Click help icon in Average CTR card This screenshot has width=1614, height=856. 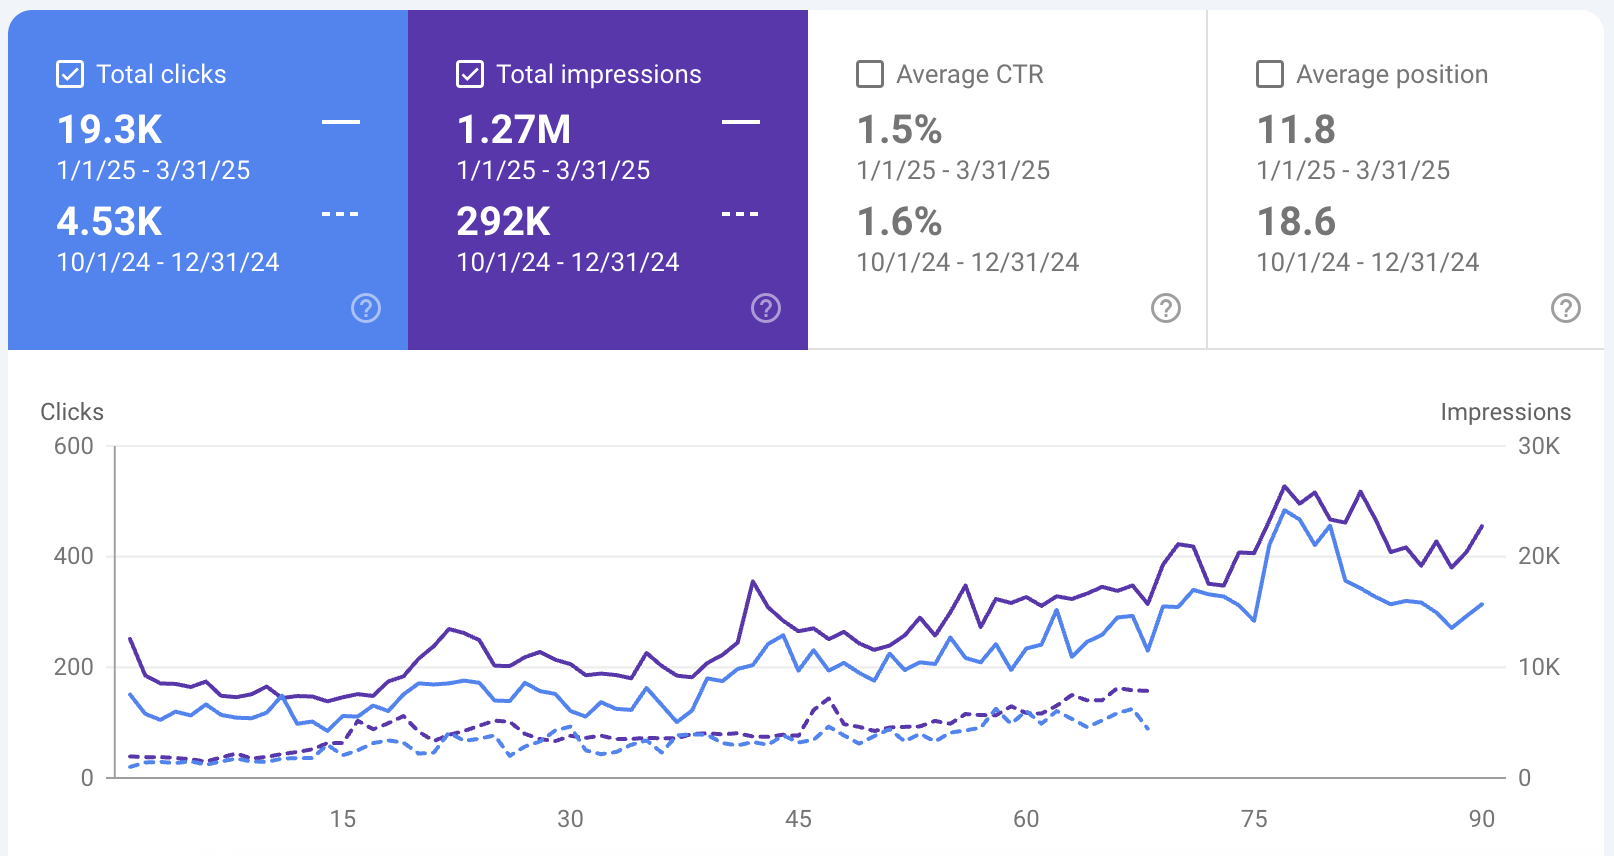pos(1166,308)
